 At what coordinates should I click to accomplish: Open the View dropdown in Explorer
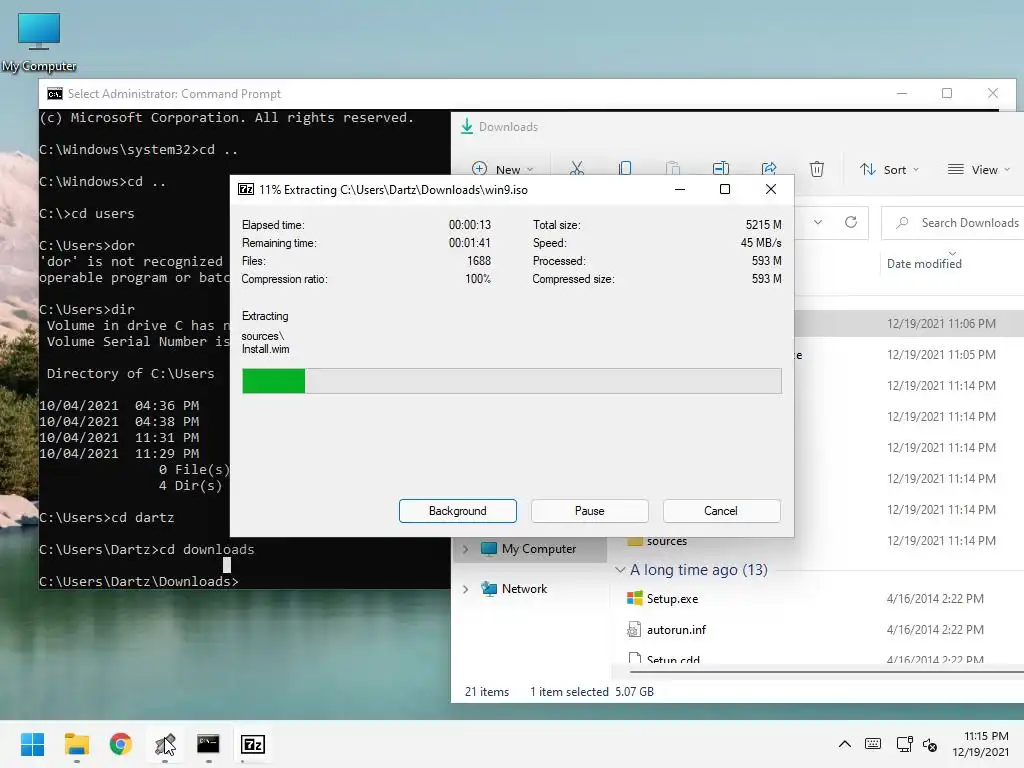tap(978, 169)
